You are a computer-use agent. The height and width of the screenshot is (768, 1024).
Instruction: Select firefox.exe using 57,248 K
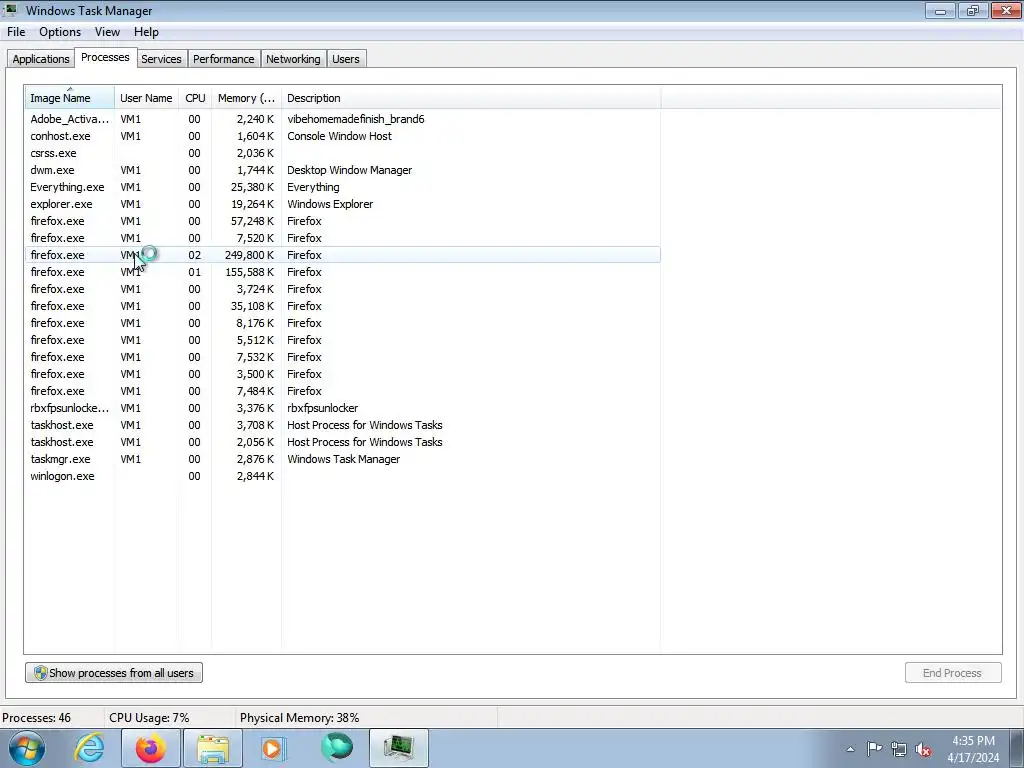[x=343, y=221]
